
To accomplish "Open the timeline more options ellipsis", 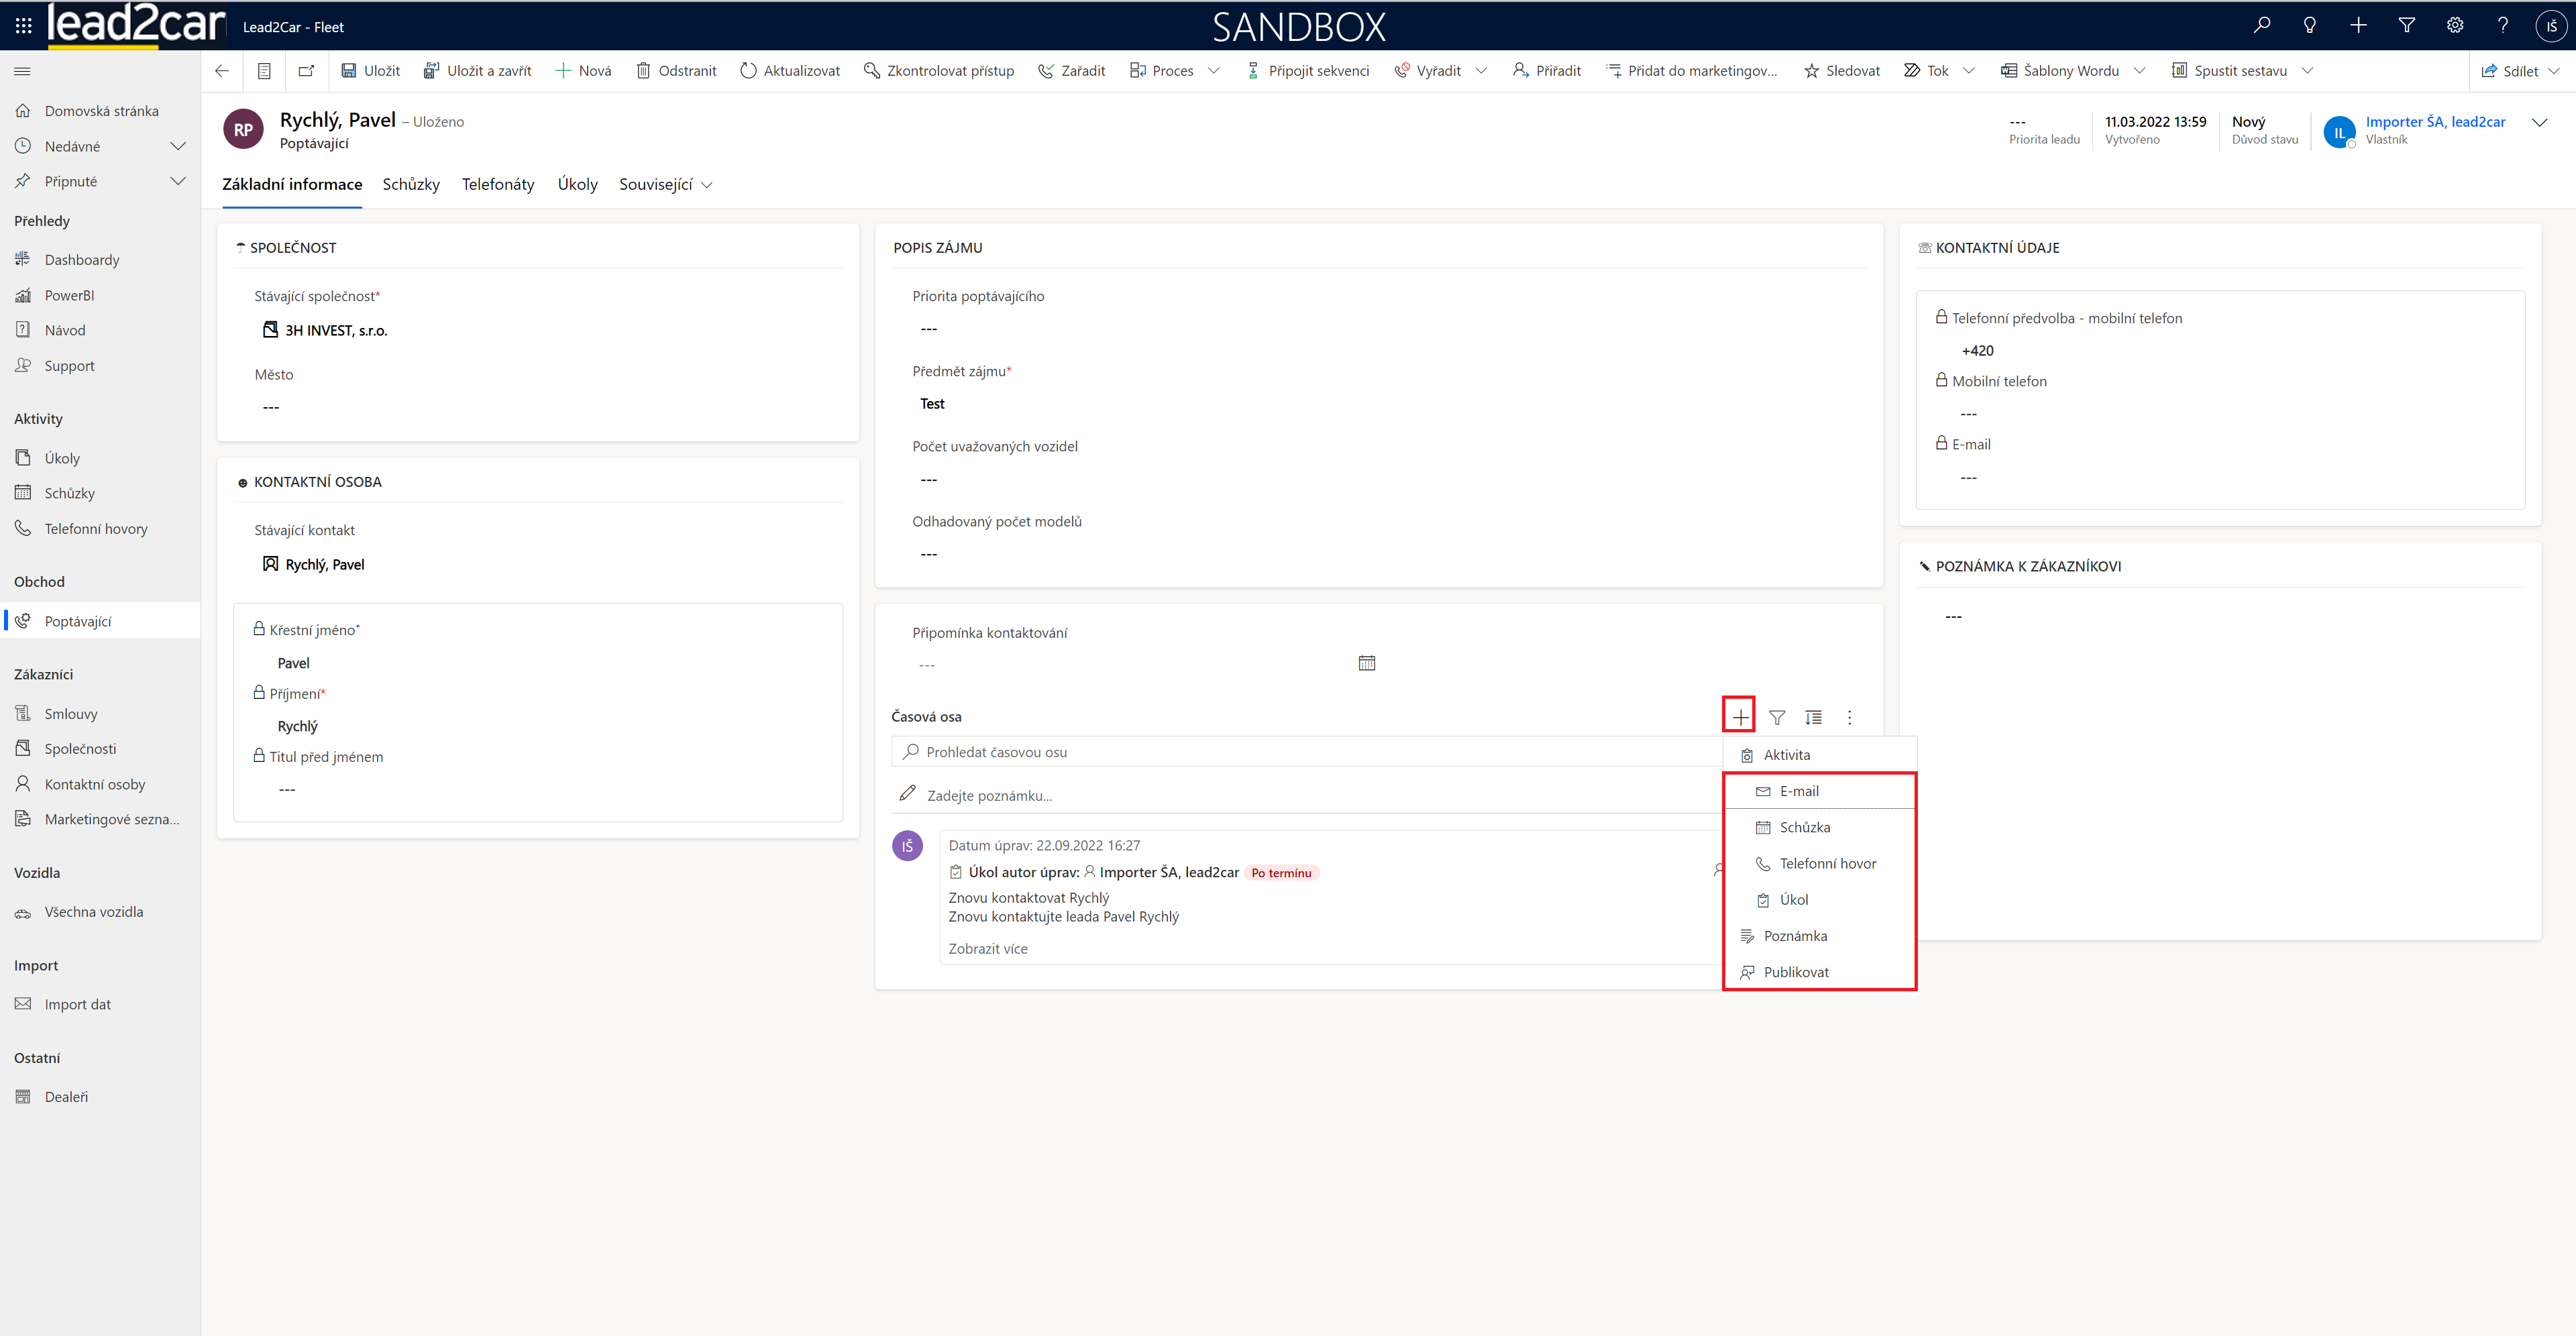I will point(1849,717).
